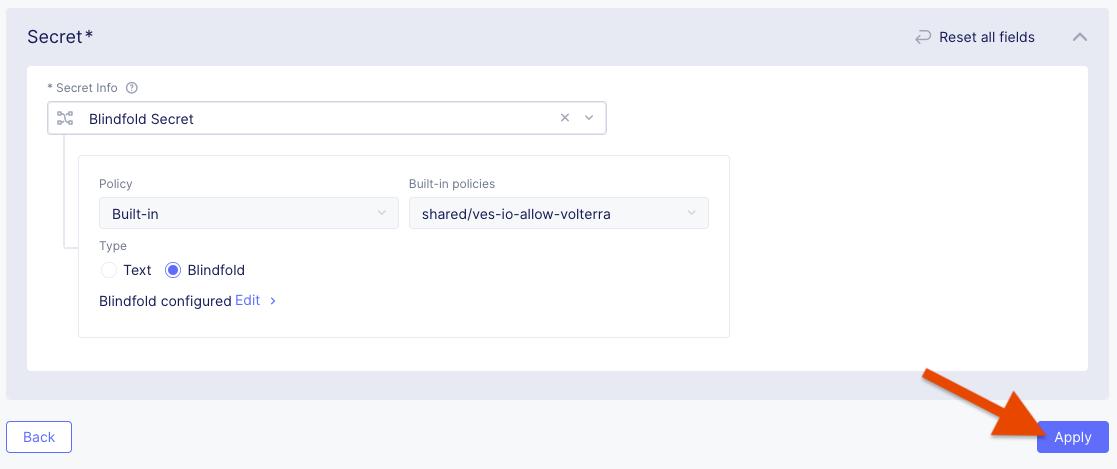
Task: Click the Blindfold Secret text in Secret Info
Action: [x=141, y=119]
